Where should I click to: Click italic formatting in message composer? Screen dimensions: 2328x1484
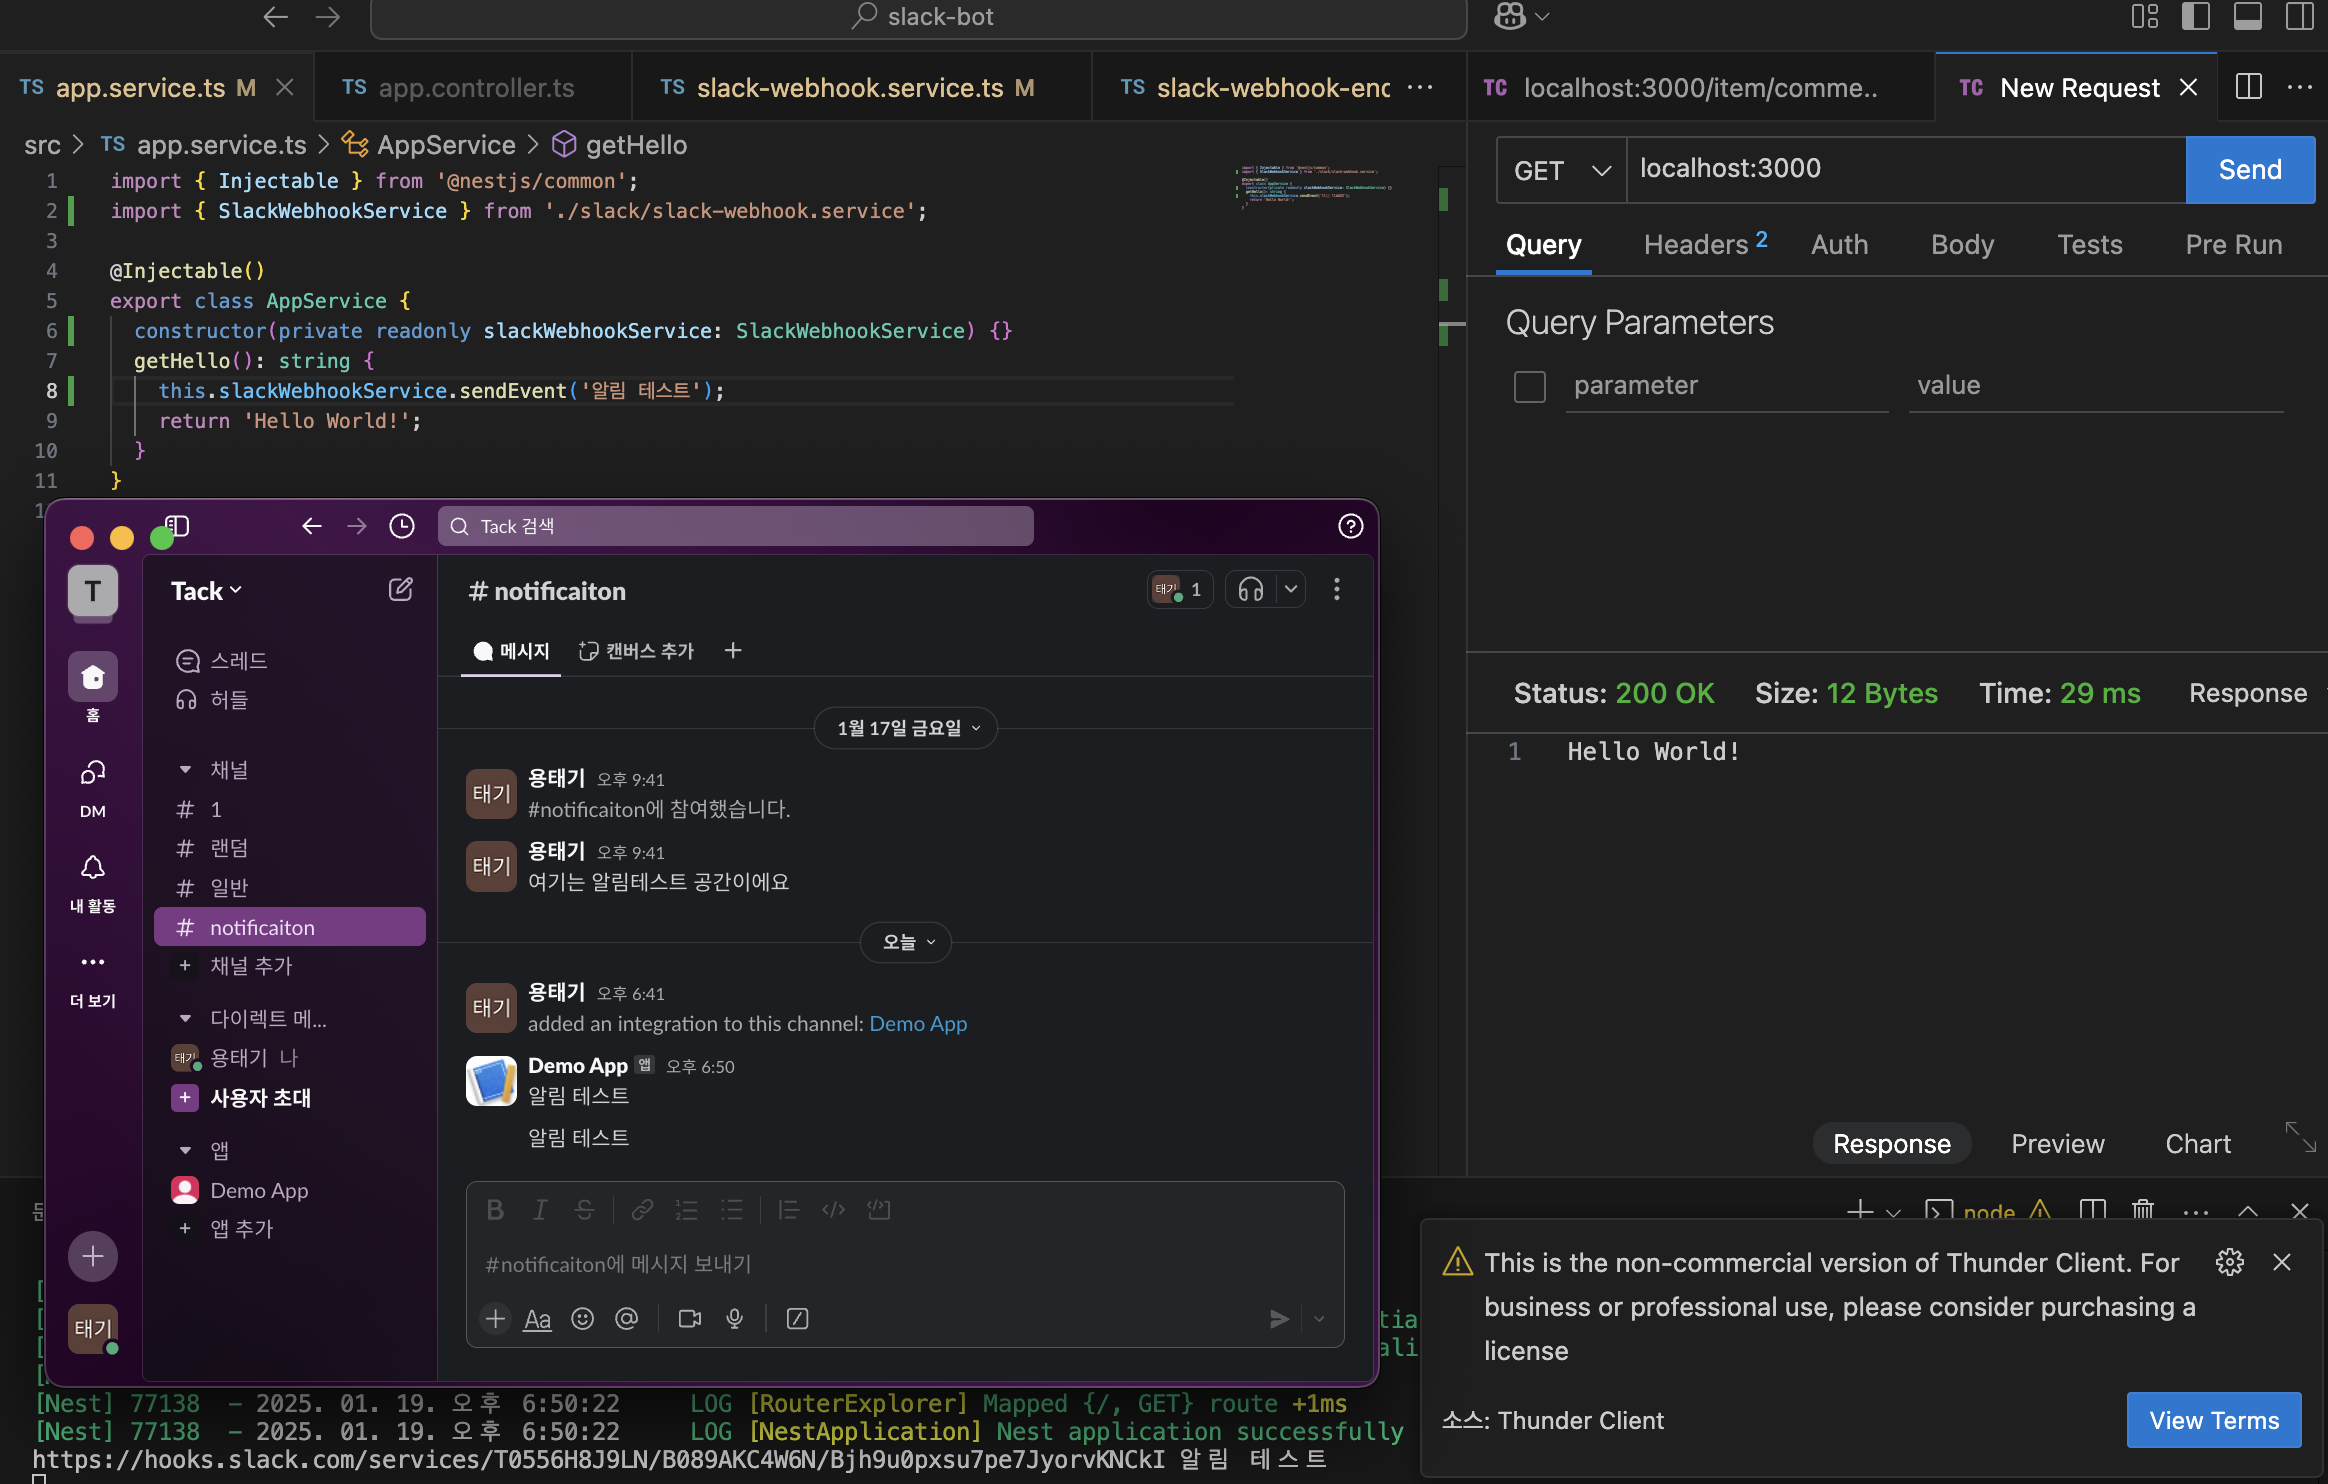coord(540,1210)
